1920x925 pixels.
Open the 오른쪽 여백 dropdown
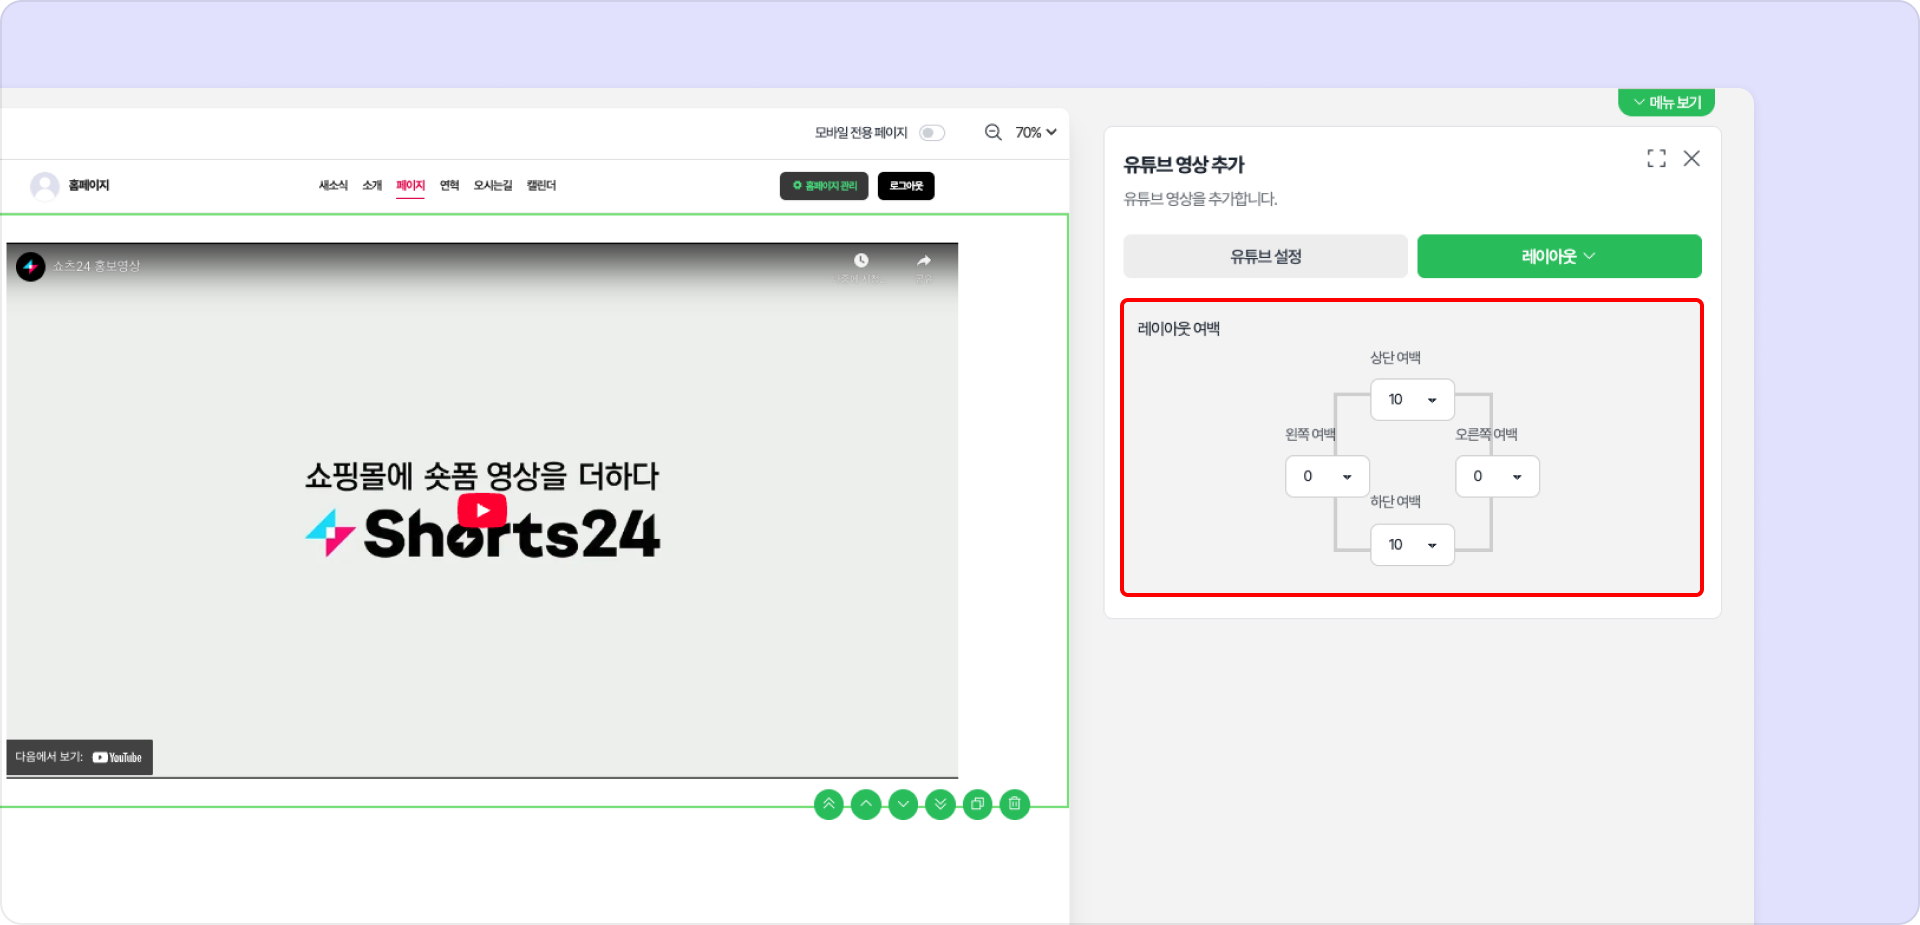coord(1497,477)
